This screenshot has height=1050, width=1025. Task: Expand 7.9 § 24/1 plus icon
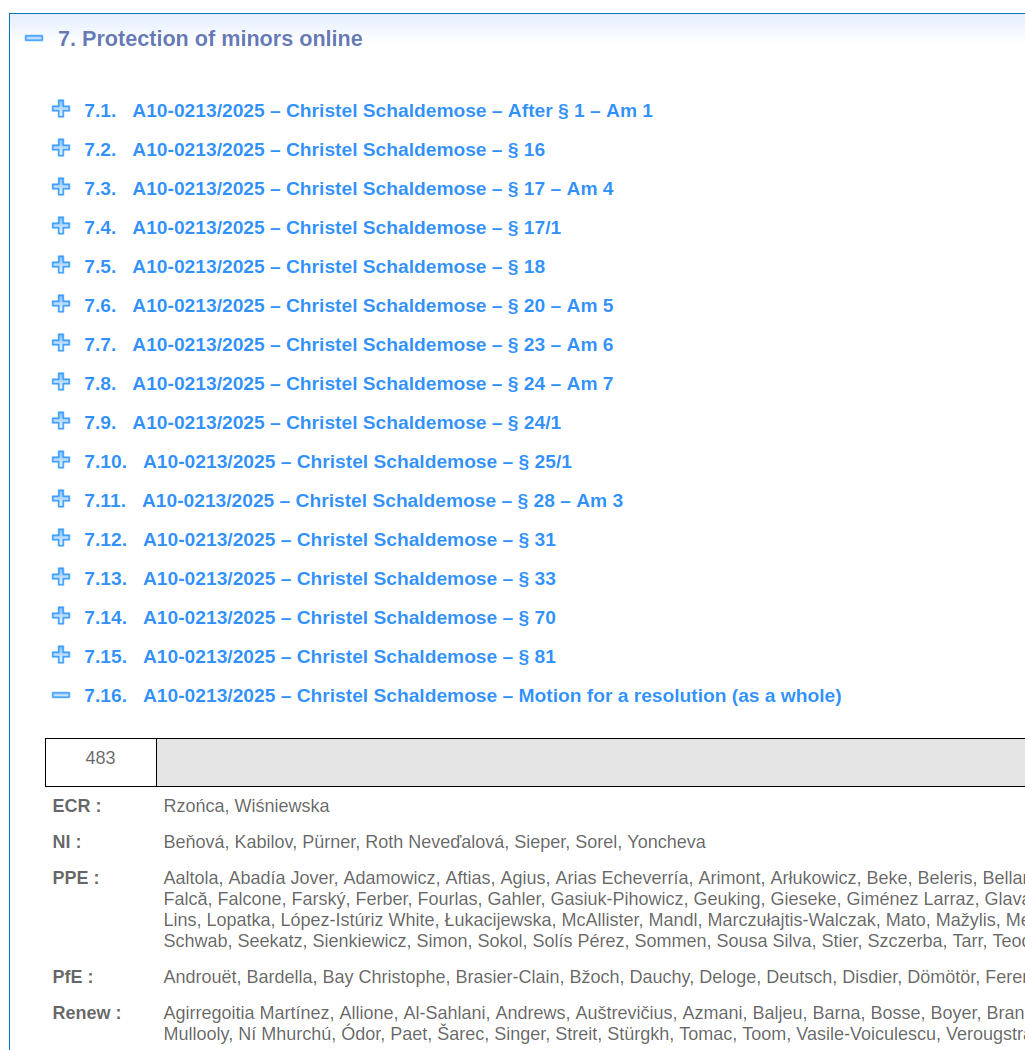pos(61,421)
